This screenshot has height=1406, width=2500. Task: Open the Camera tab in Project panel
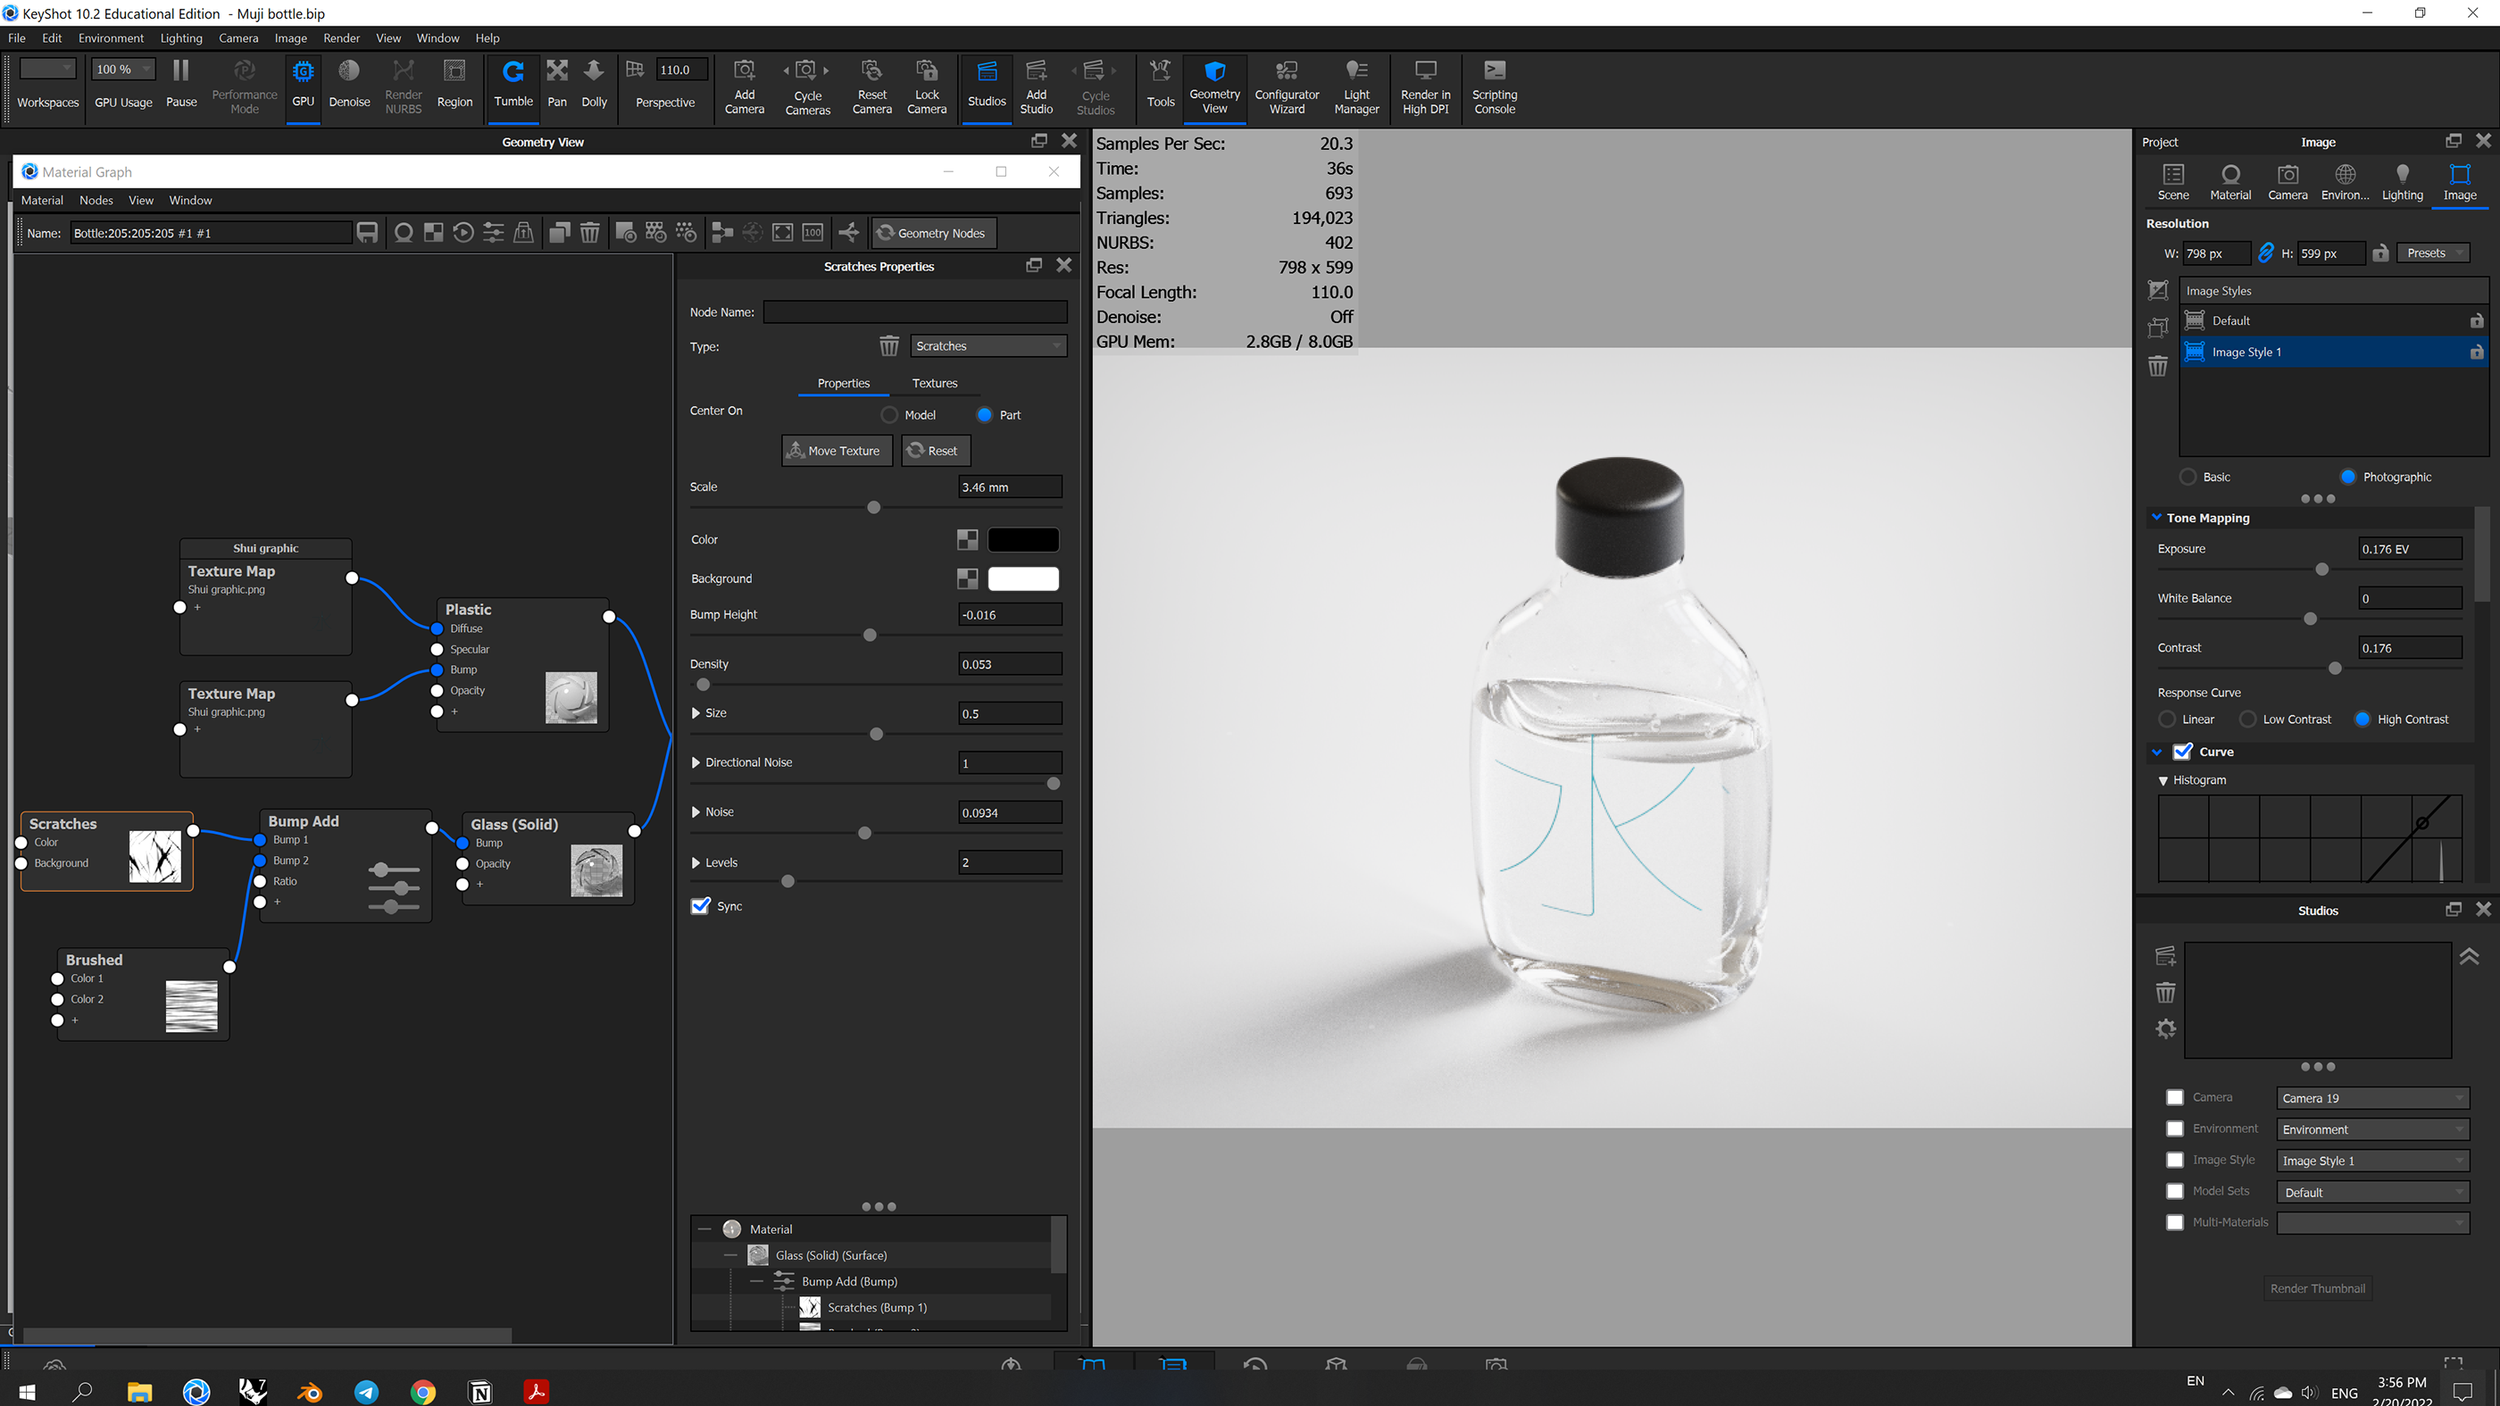pyautogui.click(x=2287, y=182)
